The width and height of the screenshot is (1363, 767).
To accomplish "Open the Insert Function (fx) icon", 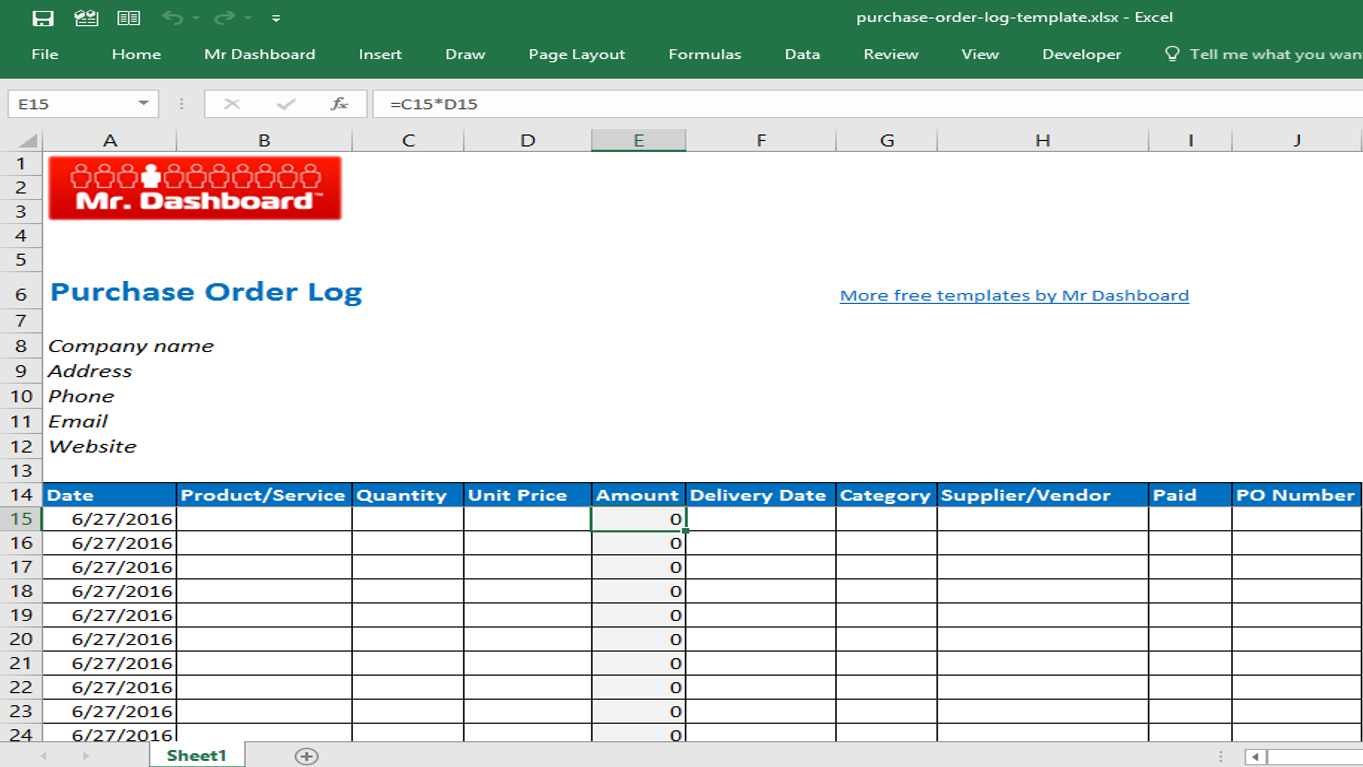I will (x=339, y=102).
